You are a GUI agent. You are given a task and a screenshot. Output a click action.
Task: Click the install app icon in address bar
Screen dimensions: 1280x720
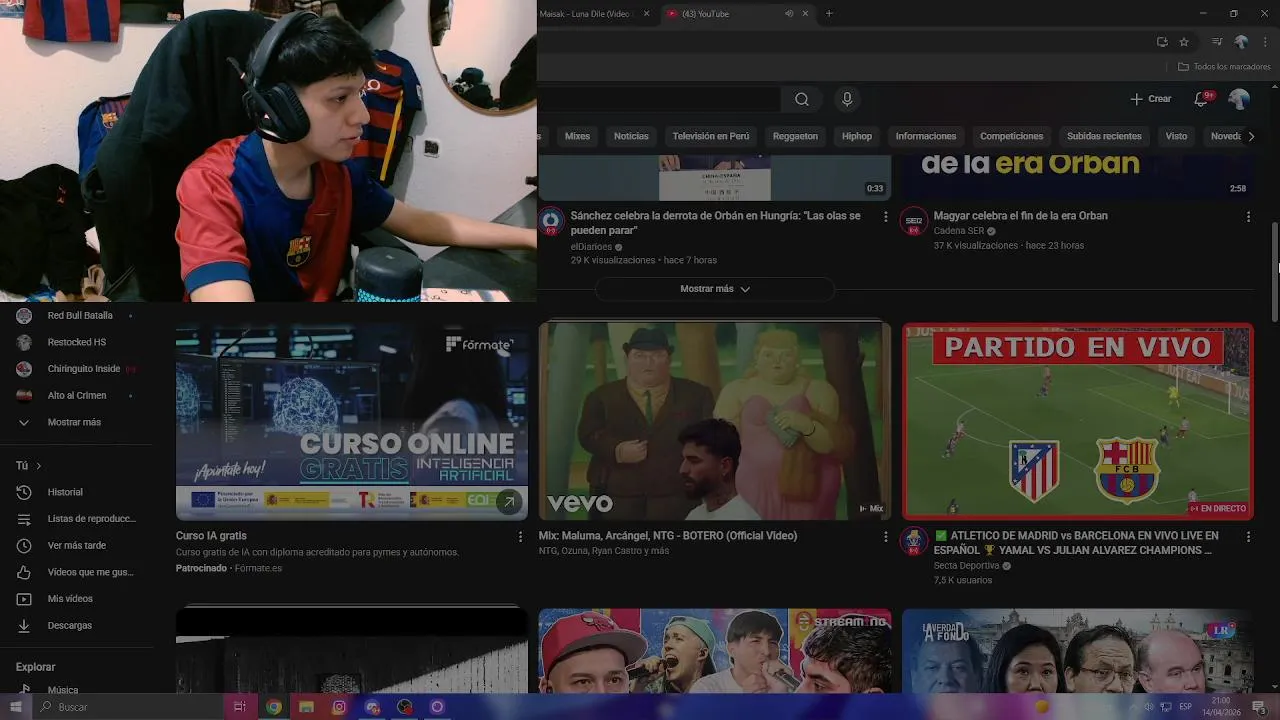pyautogui.click(x=1162, y=42)
